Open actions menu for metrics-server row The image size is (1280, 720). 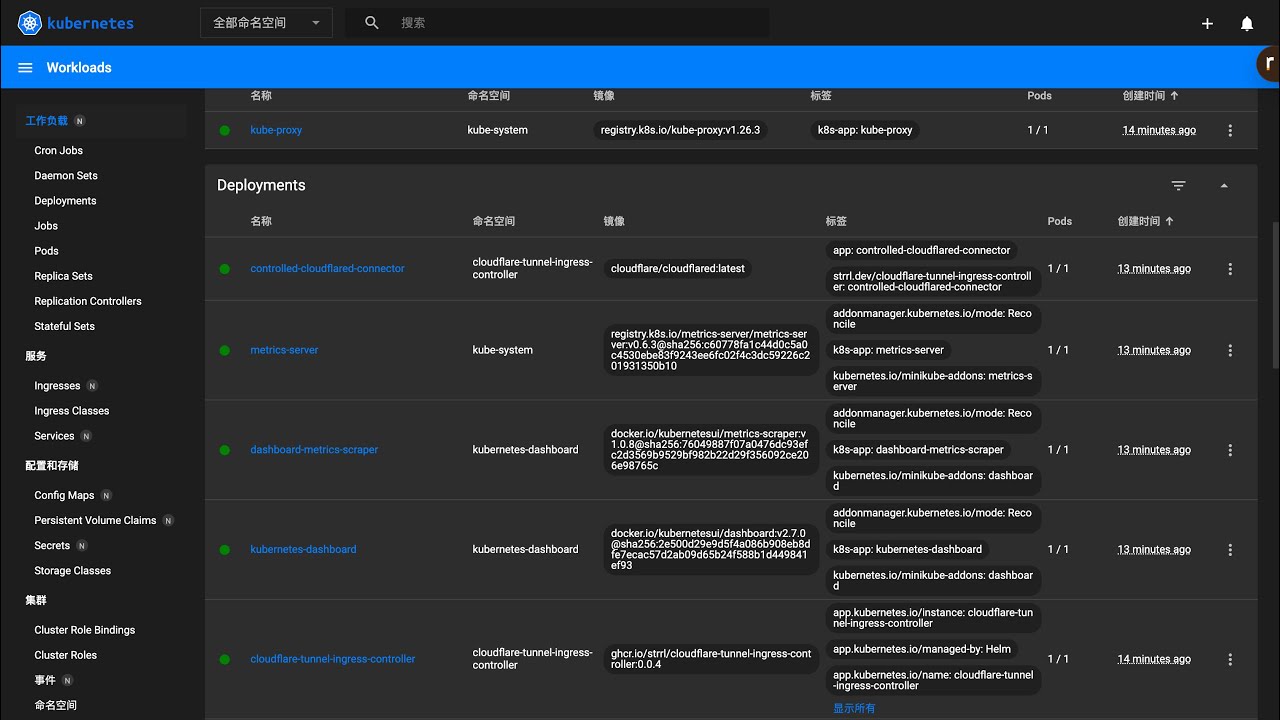point(1230,350)
